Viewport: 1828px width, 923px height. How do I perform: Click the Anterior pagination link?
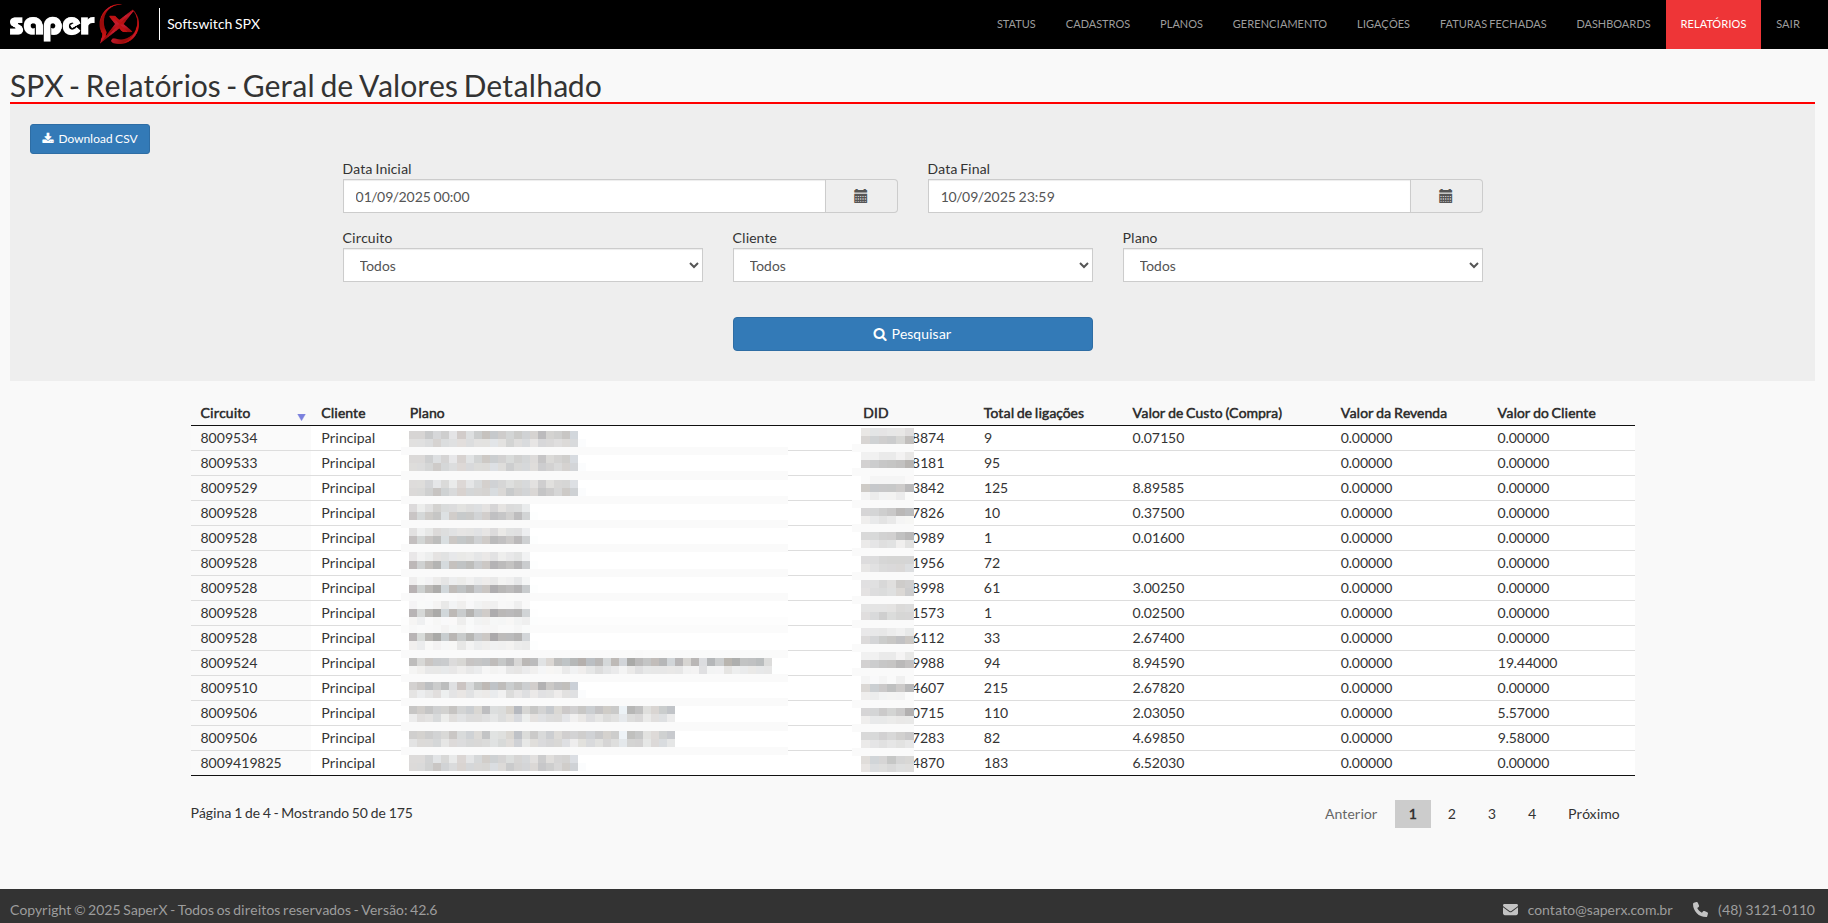pos(1351,814)
